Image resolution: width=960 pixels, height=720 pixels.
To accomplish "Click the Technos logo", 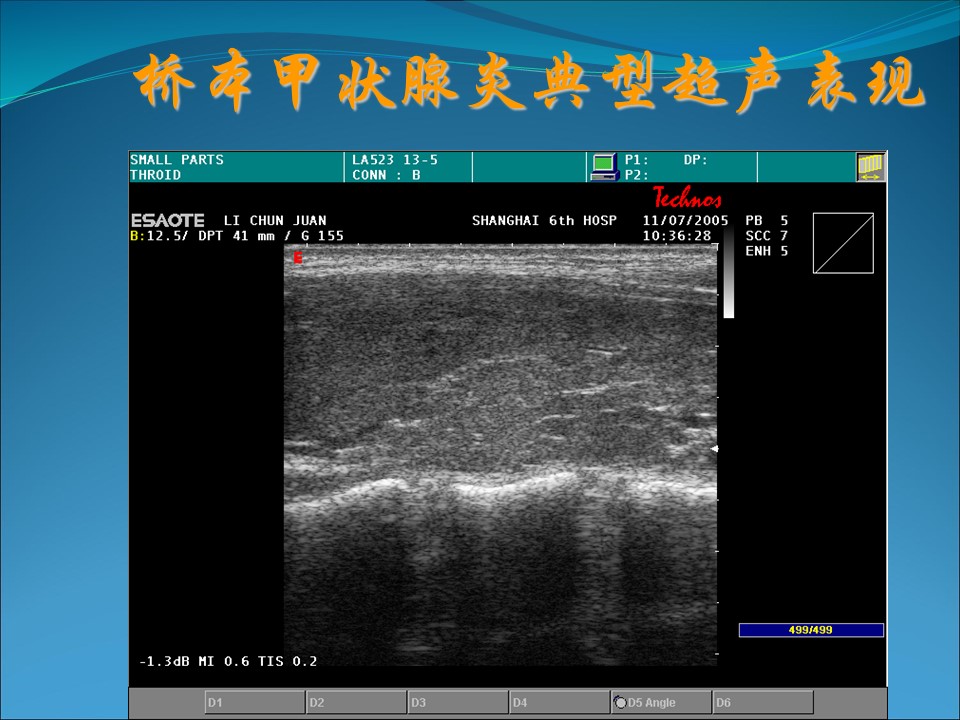I will (687, 198).
